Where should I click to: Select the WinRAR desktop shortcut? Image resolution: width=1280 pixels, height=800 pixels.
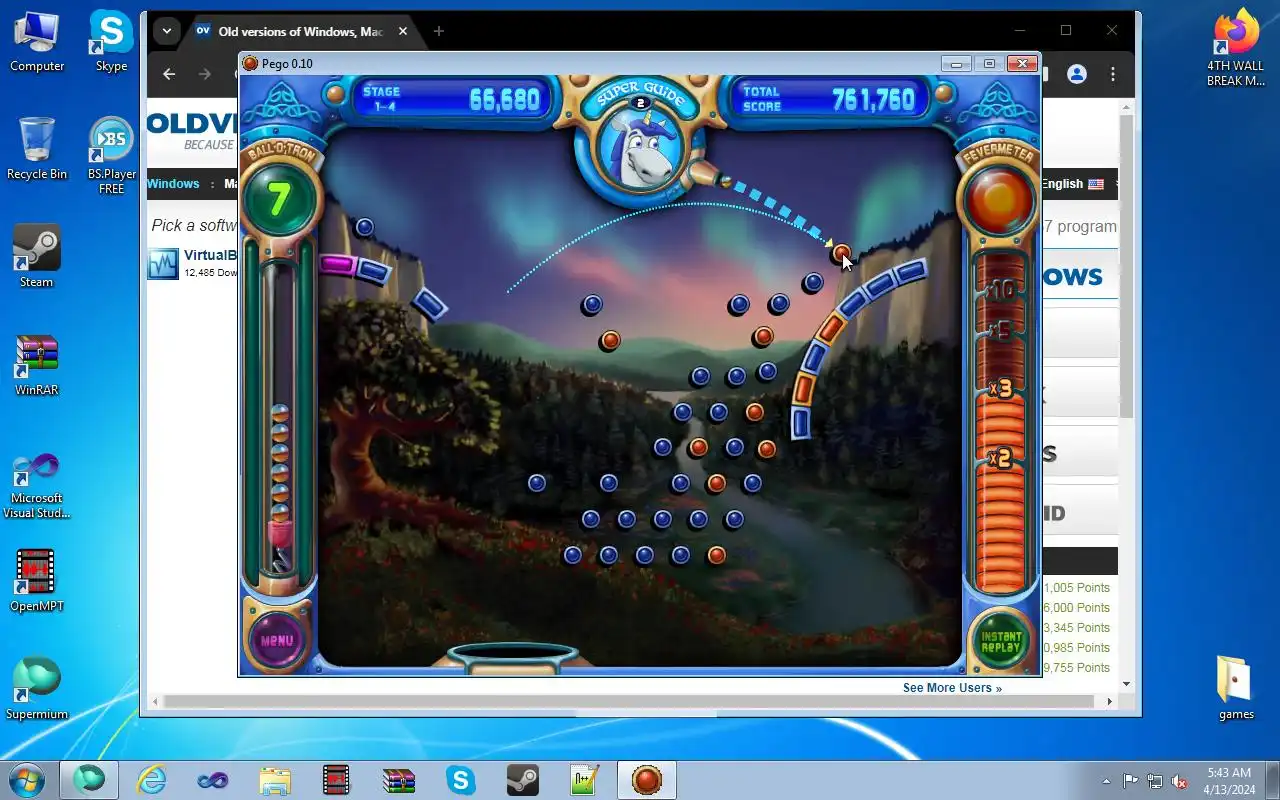point(37,365)
